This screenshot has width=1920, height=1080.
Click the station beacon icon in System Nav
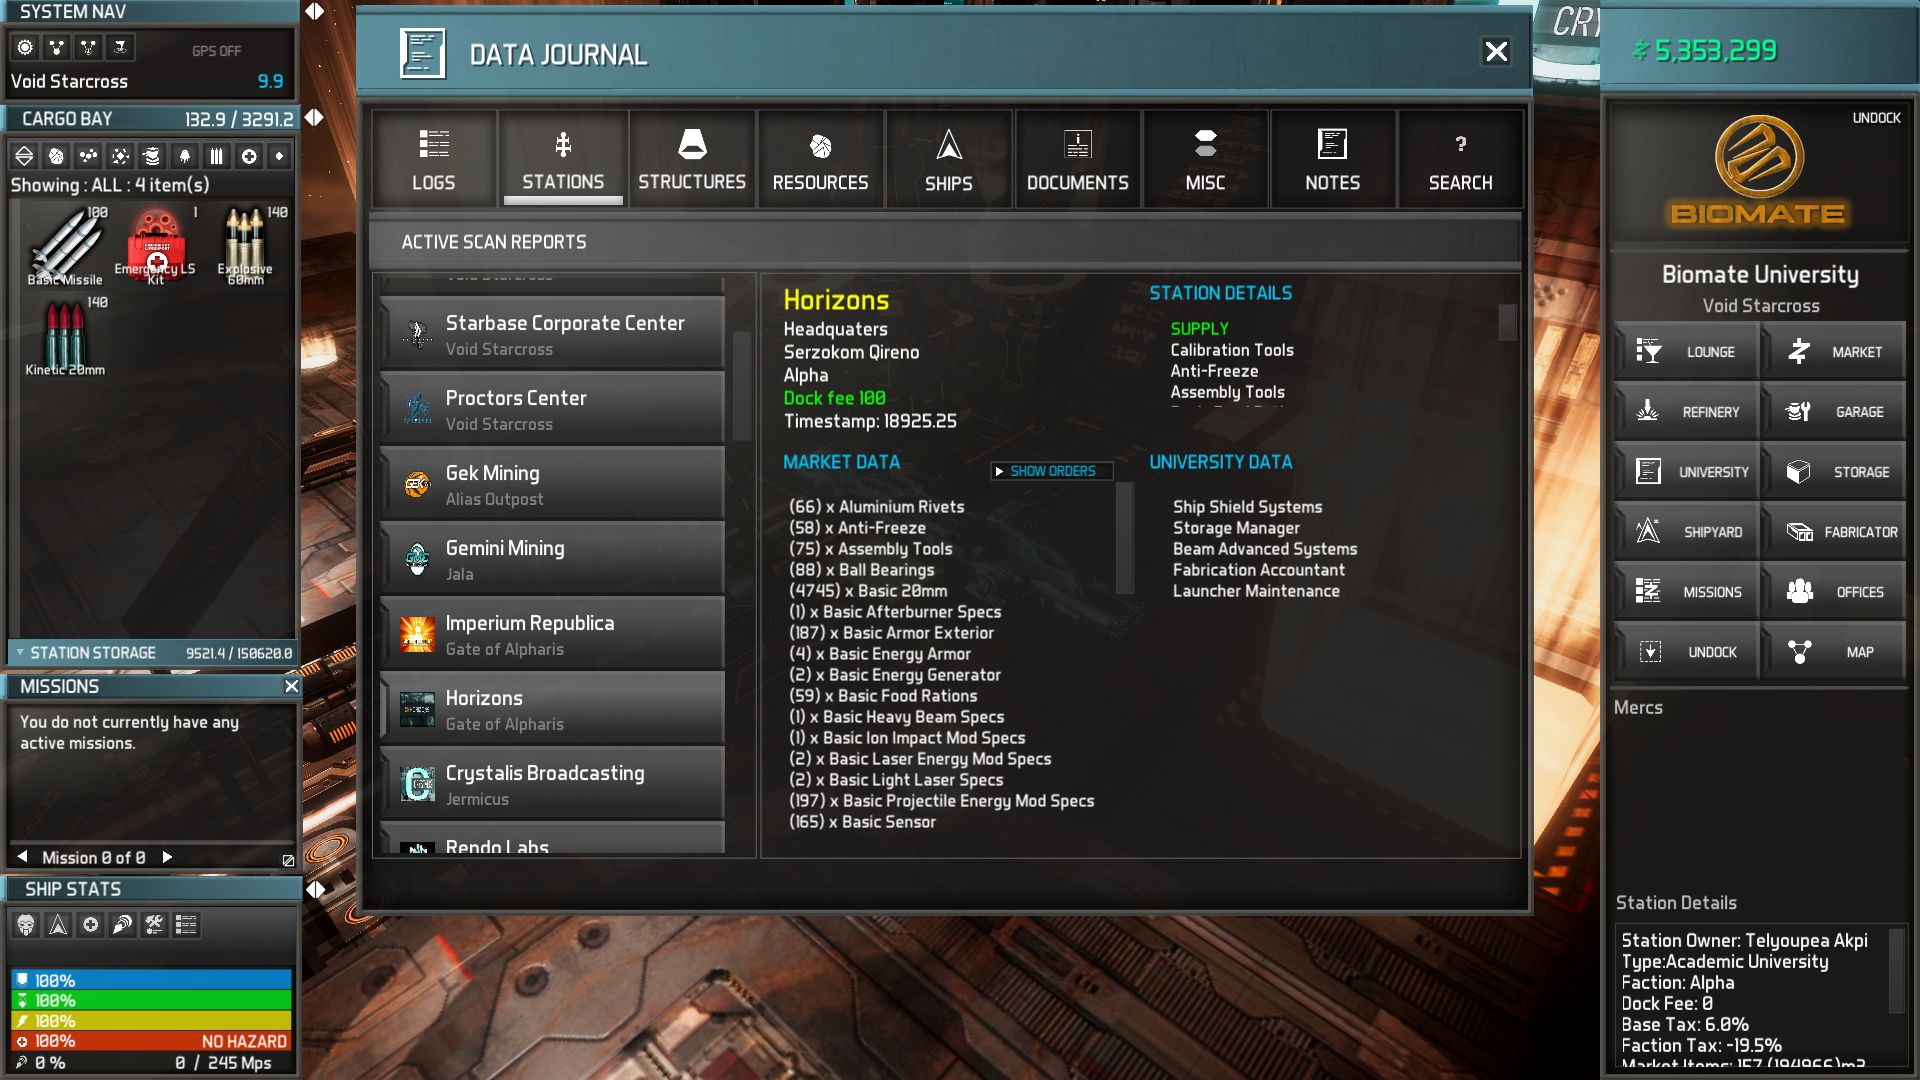click(120, 47)
